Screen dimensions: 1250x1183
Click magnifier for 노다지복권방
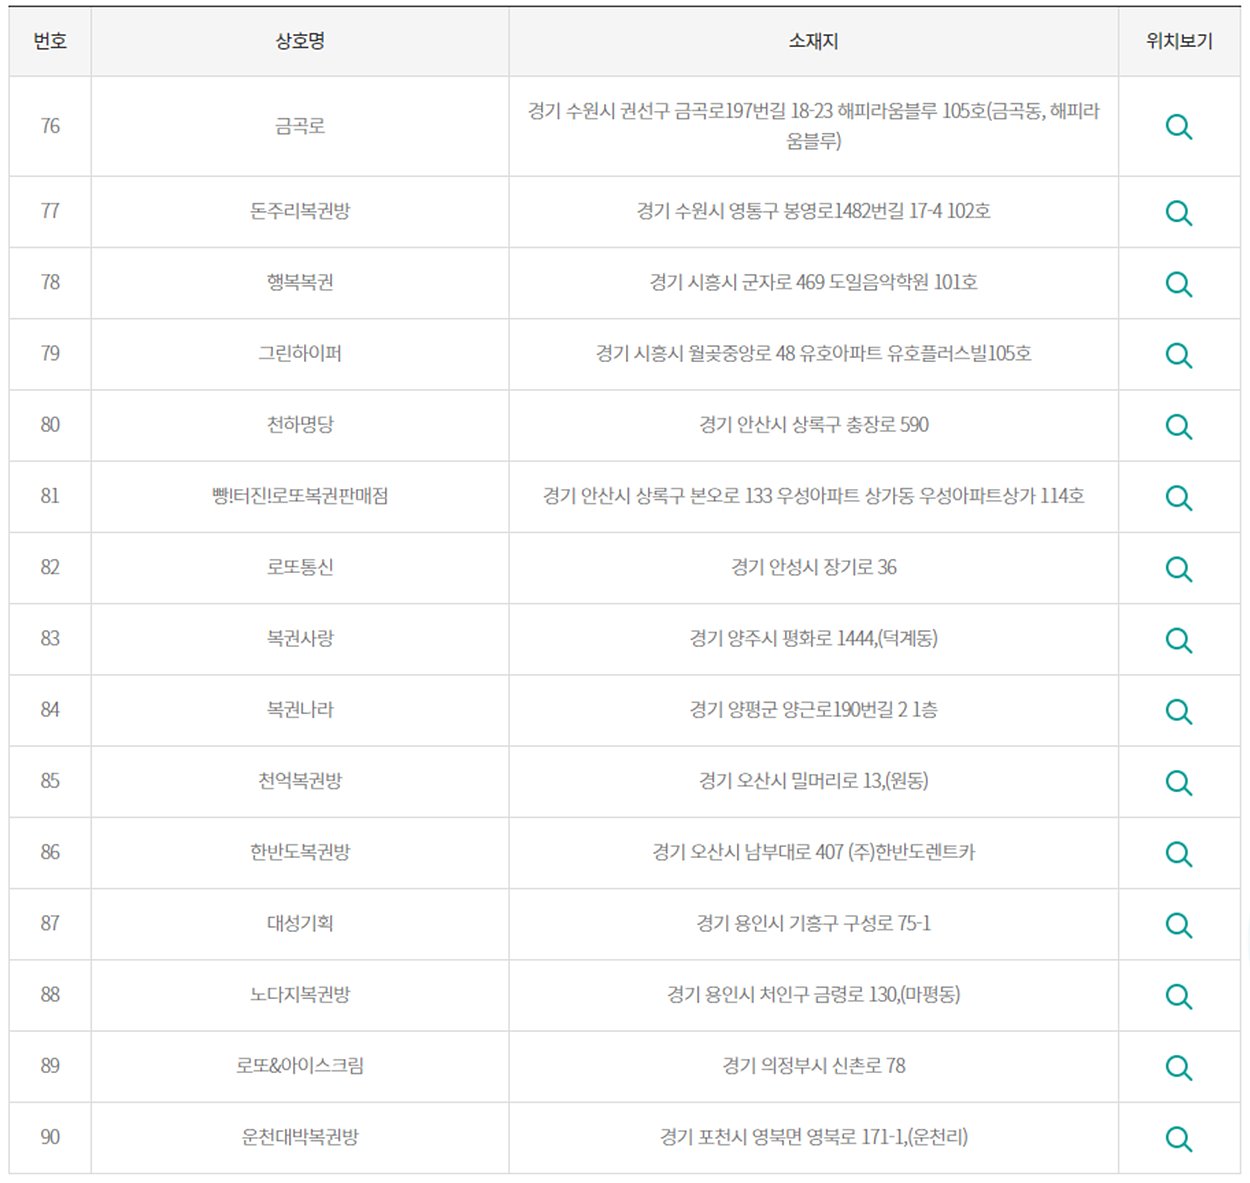point(1179,996)
